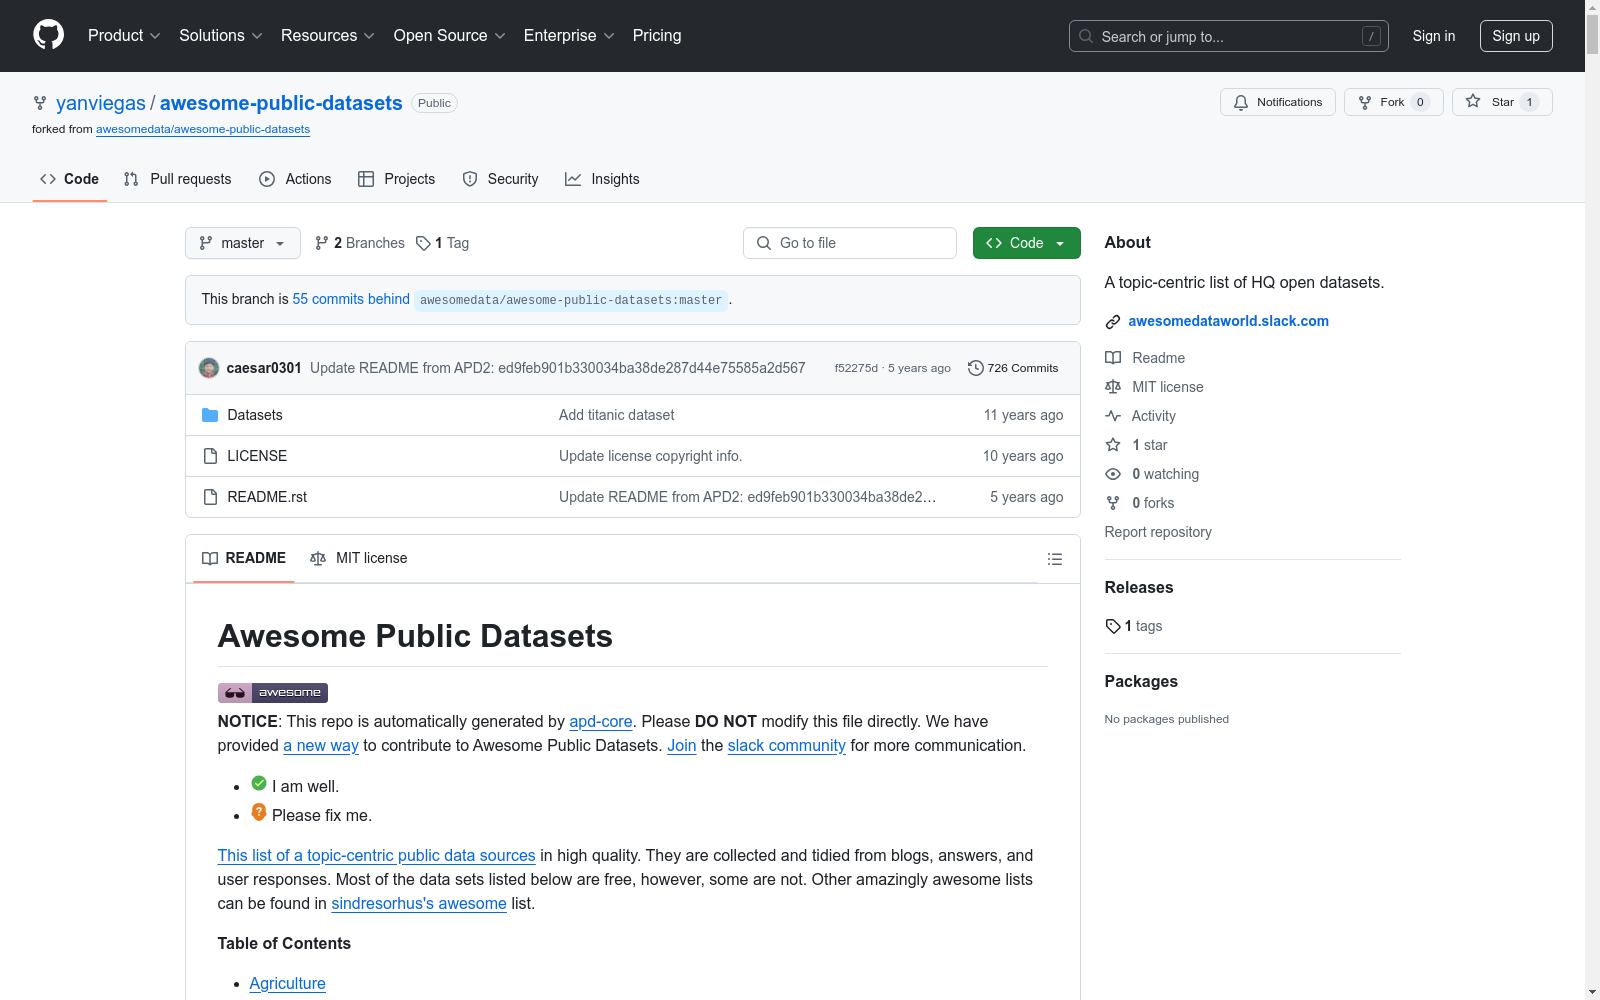
Task: Open the slack community link
Action: [x=787, y=745]
